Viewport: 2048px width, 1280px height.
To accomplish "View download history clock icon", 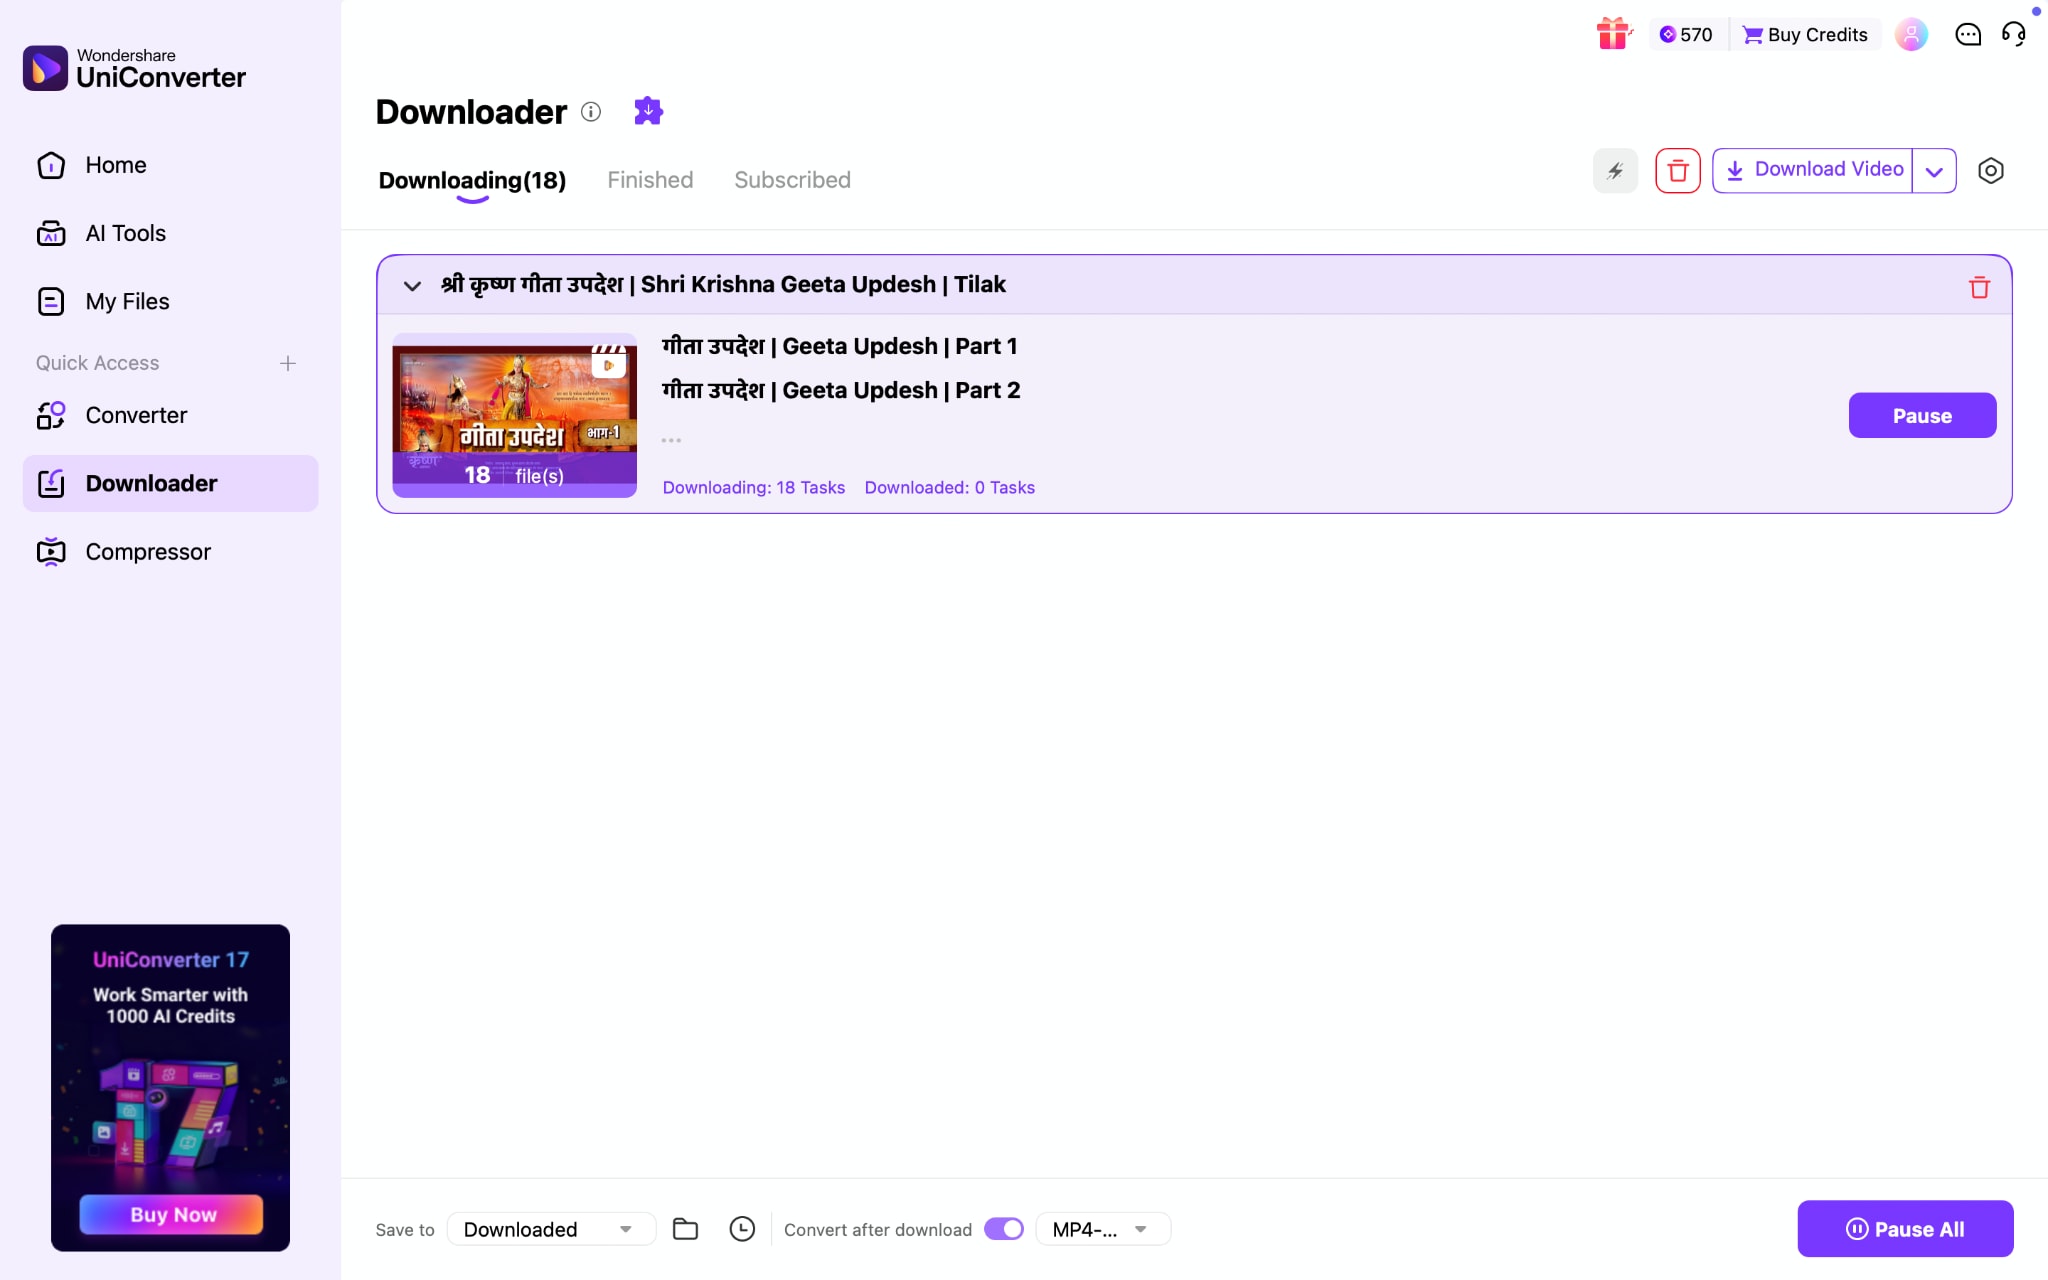I will (741, 1228).
